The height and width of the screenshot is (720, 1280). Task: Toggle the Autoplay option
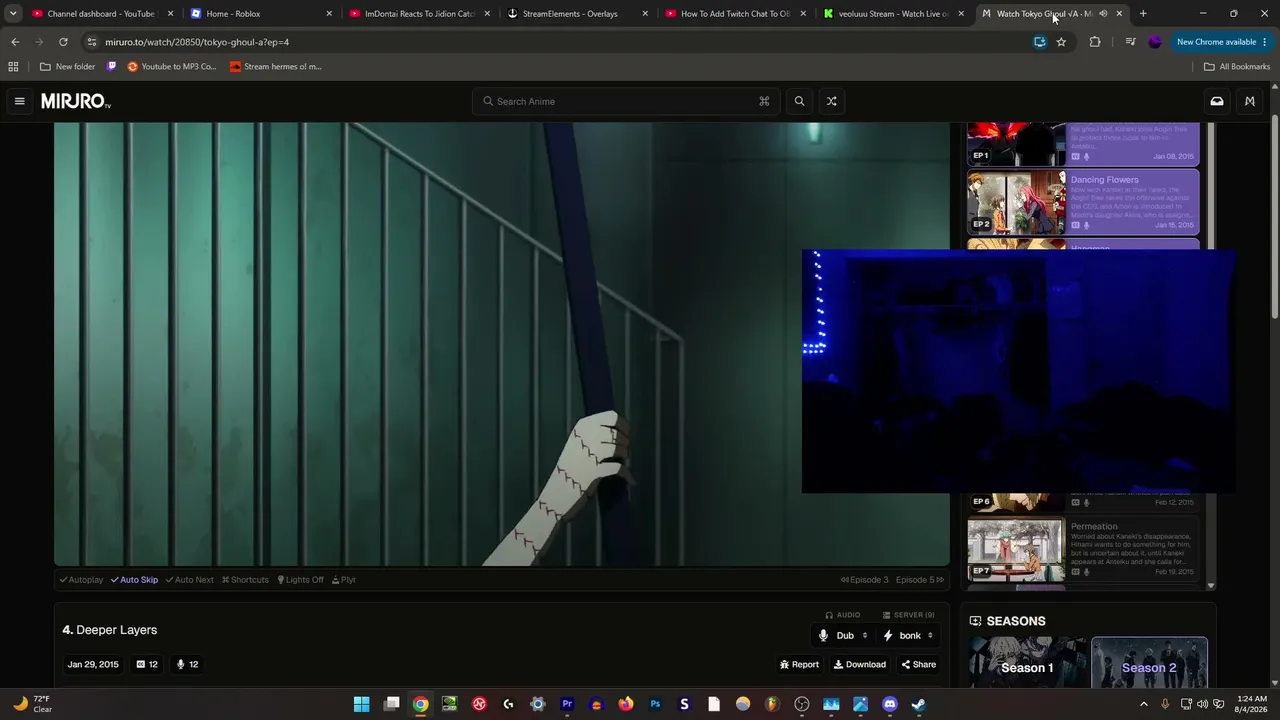coord(81,580)
